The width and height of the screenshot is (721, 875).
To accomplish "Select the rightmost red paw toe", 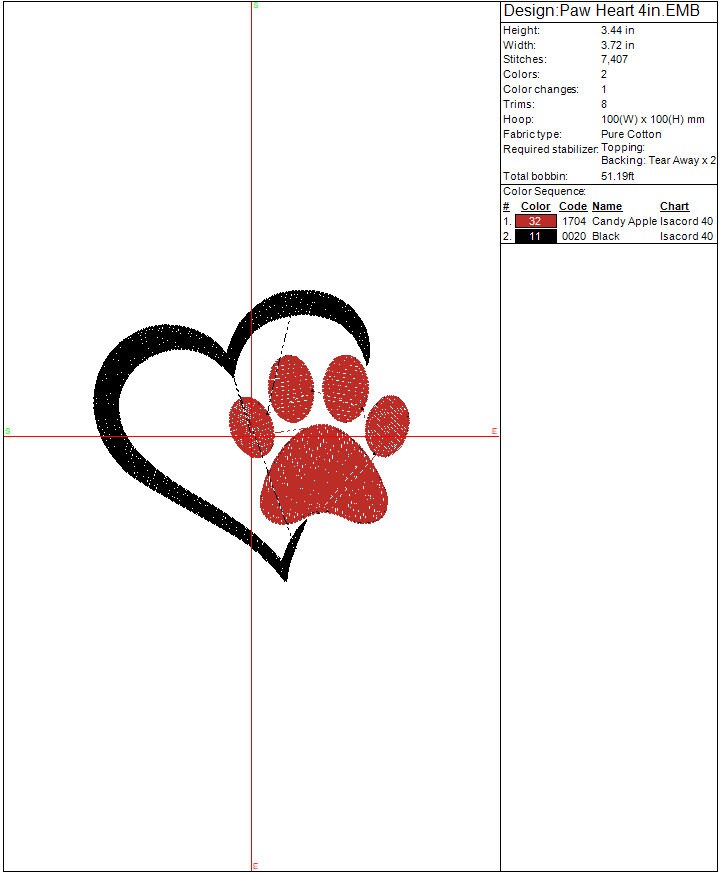I will pos(387,425).
